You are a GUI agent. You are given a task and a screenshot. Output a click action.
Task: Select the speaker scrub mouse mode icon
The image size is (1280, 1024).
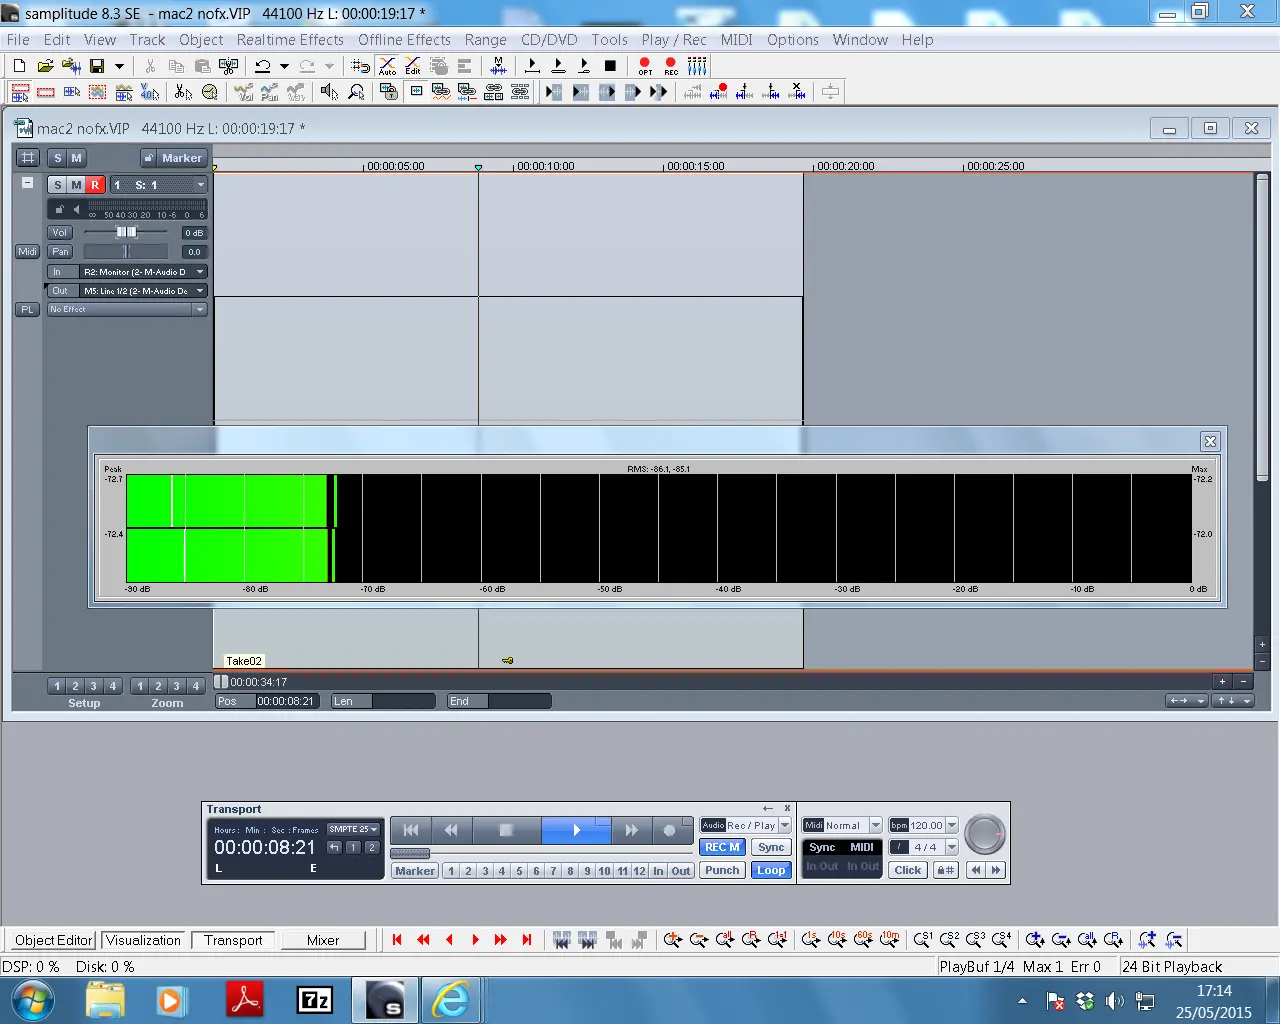[329, 92]
